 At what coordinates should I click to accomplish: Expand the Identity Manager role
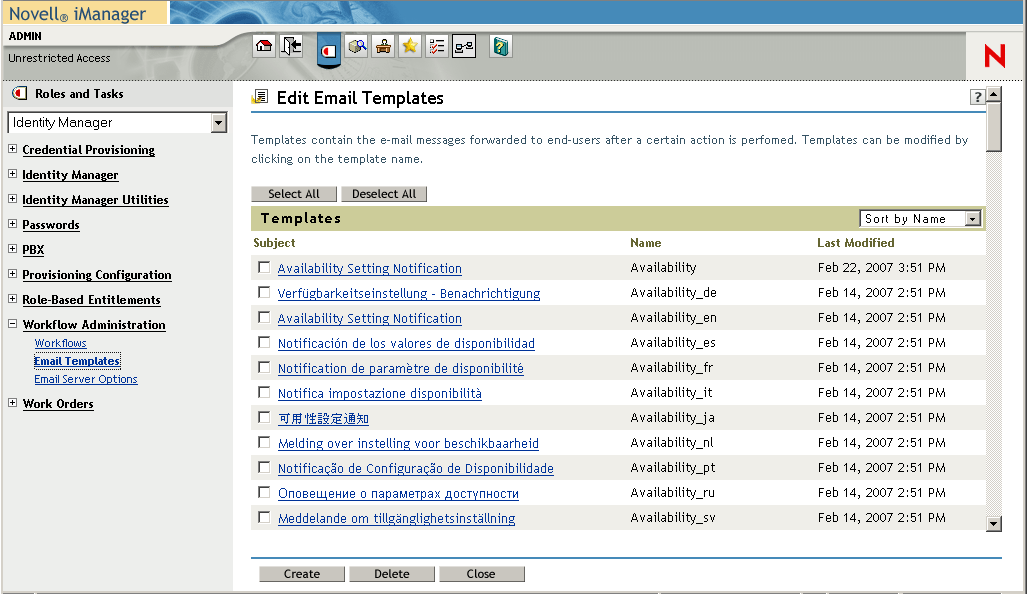pyautogui.click(x=12, y=174)
